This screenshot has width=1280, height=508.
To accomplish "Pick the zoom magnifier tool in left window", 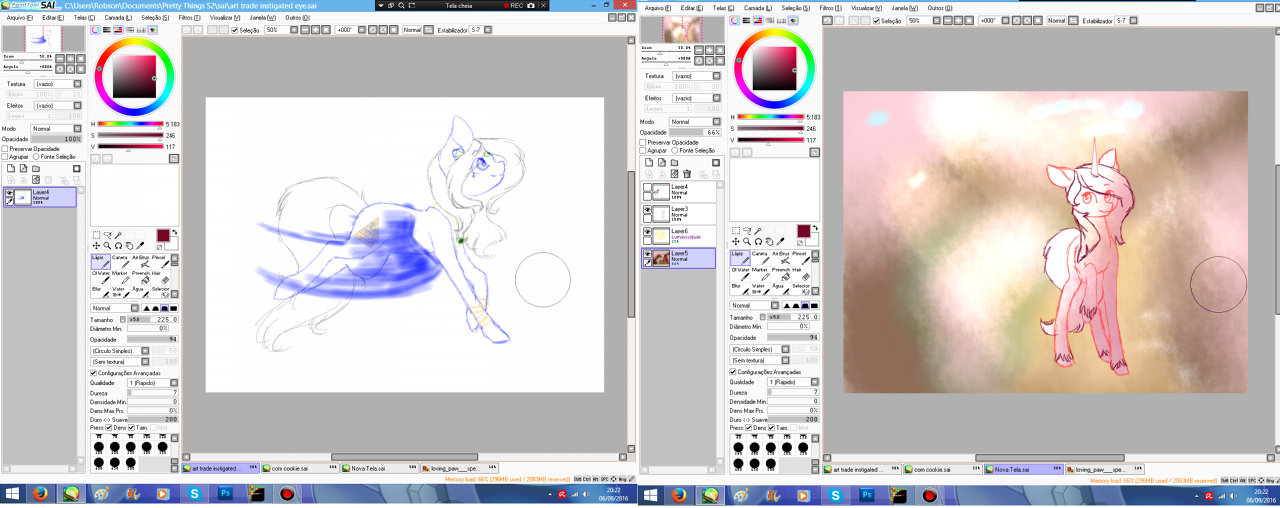I will point(107,245).
